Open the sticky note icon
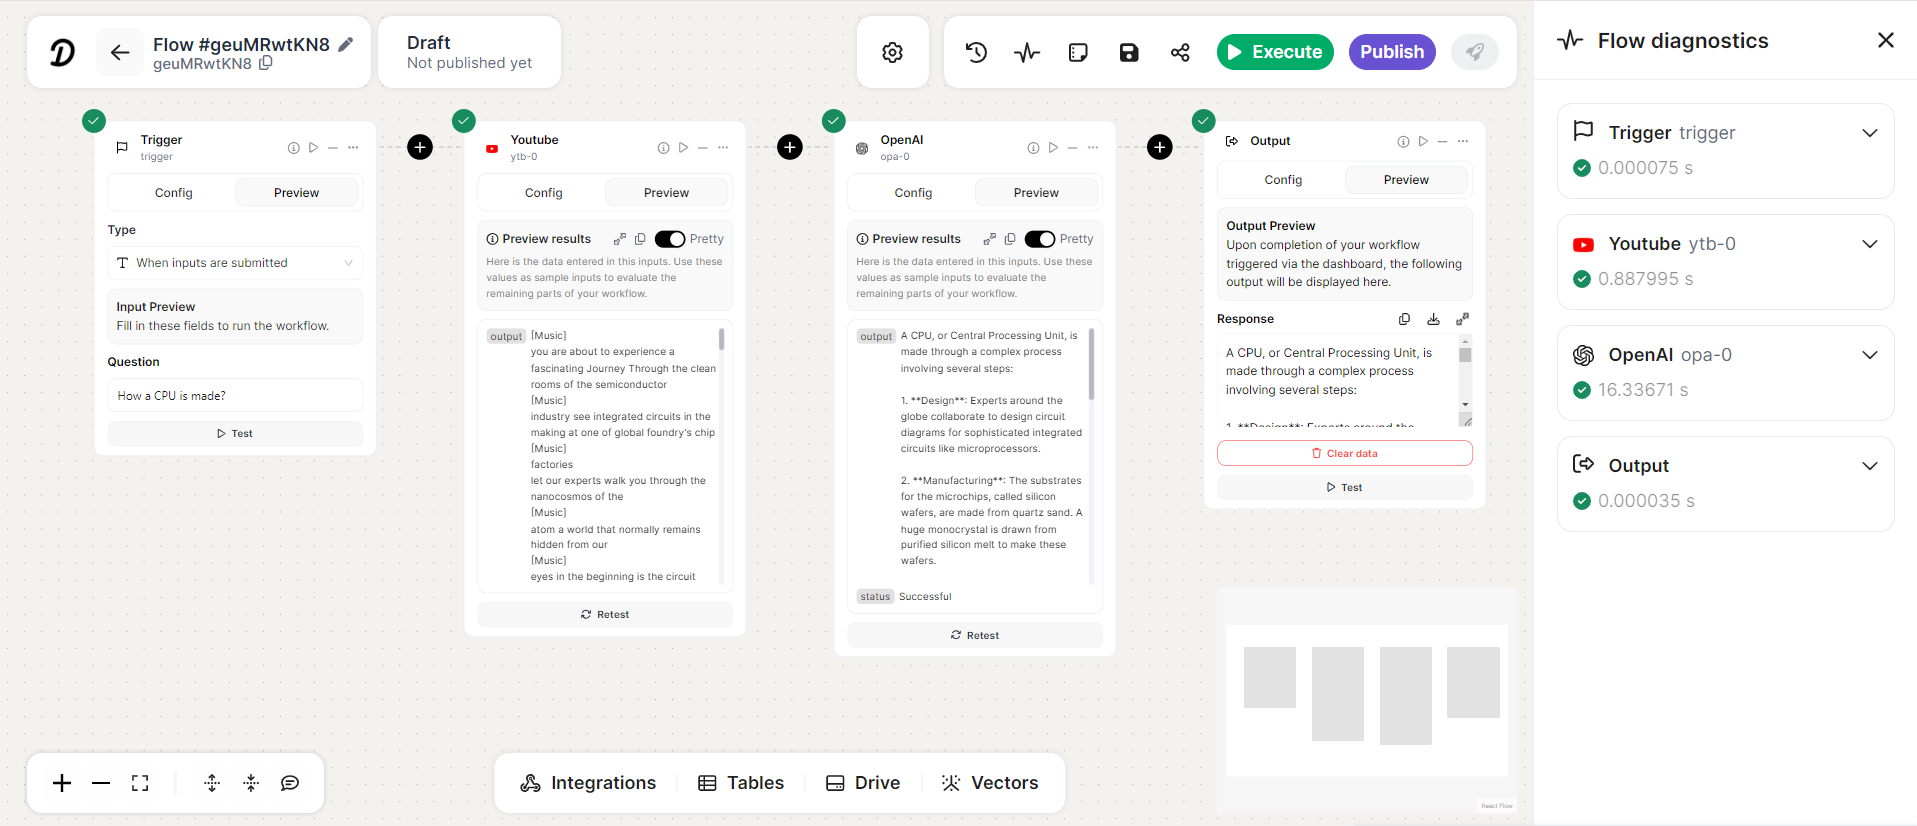This screenshot has height=826, width=1917. (1078, 52)
